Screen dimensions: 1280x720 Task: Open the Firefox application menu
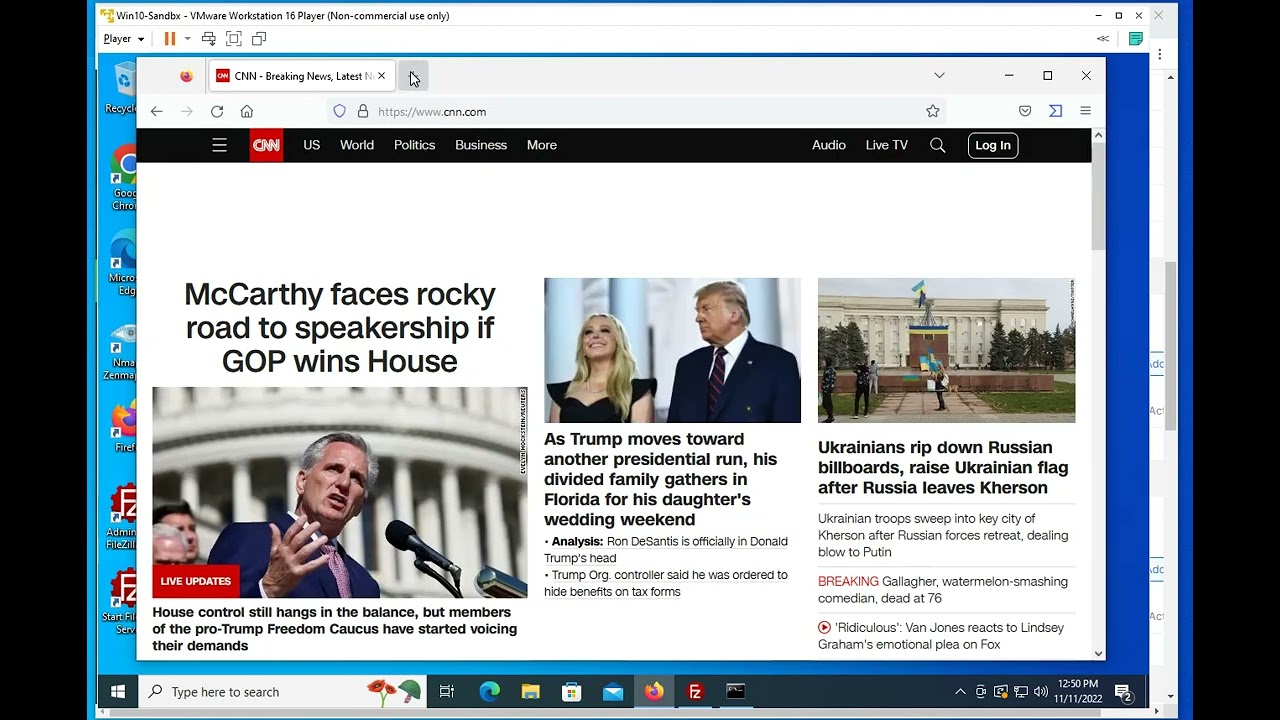coord(1085,111)
